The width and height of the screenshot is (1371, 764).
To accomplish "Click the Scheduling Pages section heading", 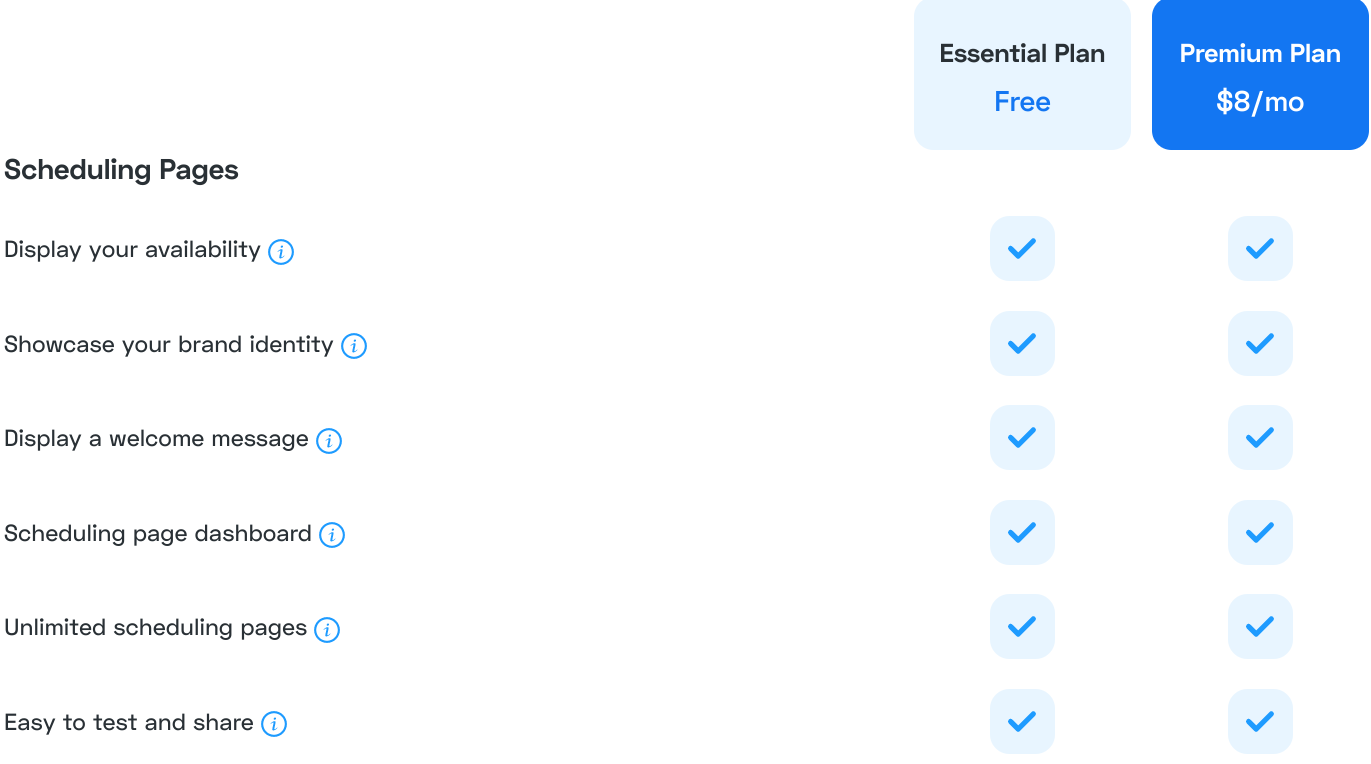I will [x=121, y=170].
